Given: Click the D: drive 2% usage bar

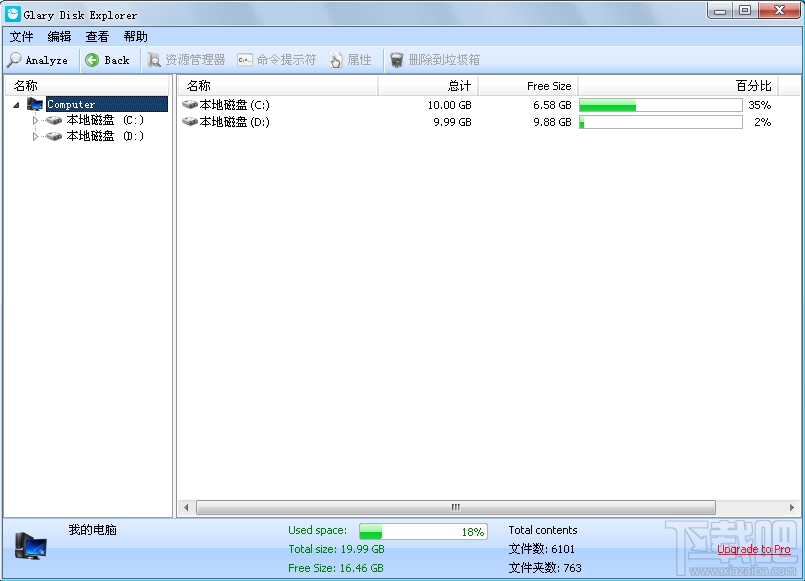Looking at the screenshot, I should [661, 122].
